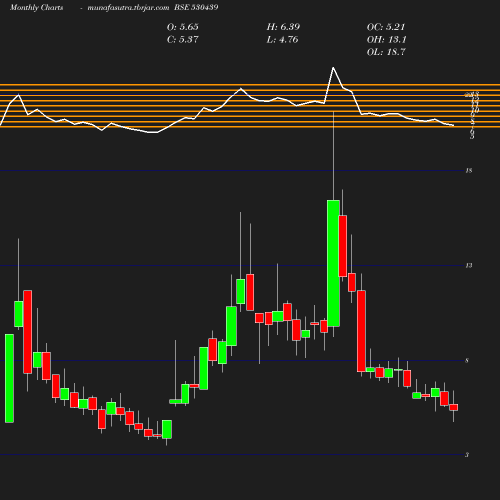
Task: Click the 18 price axis label
Action: 469,171
